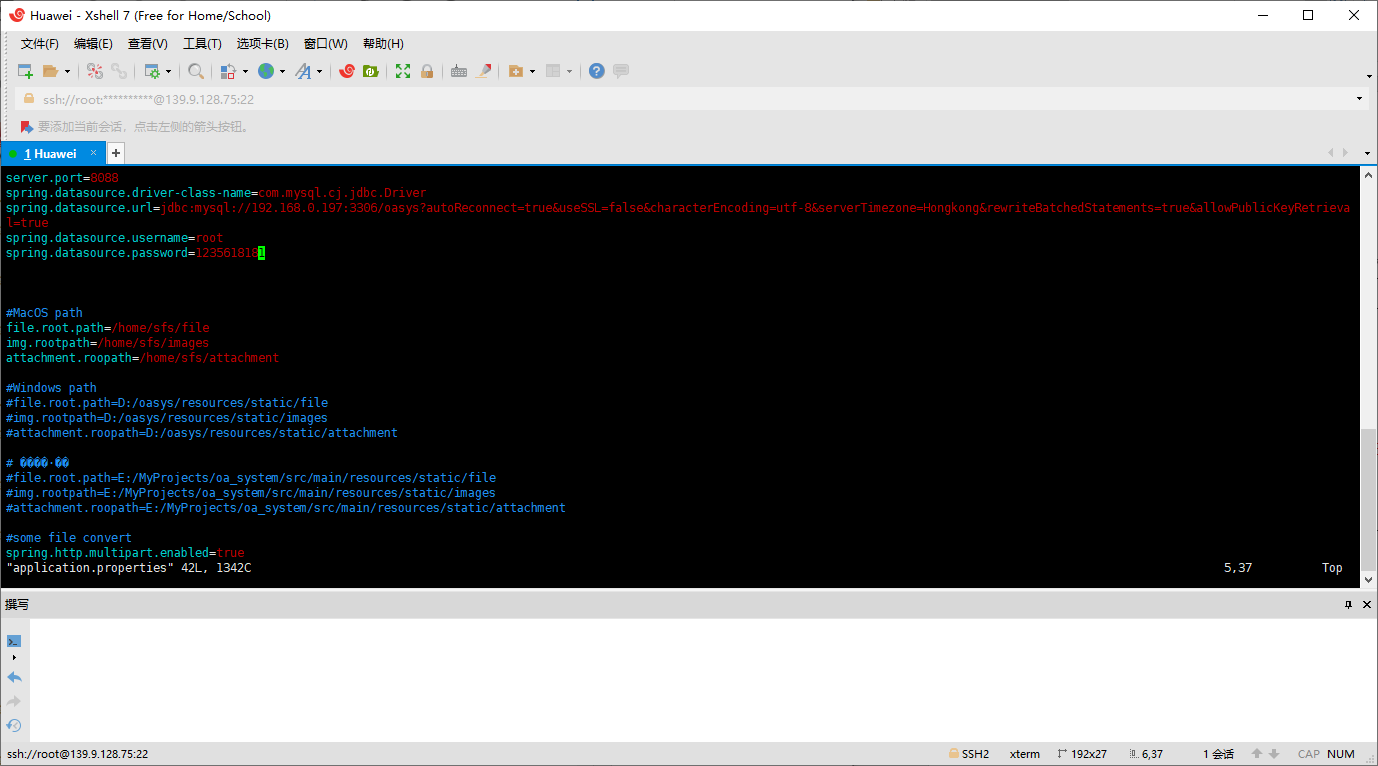Open the 窗口(W) menu
This screenshot has height=766, width=1378.
326,44
